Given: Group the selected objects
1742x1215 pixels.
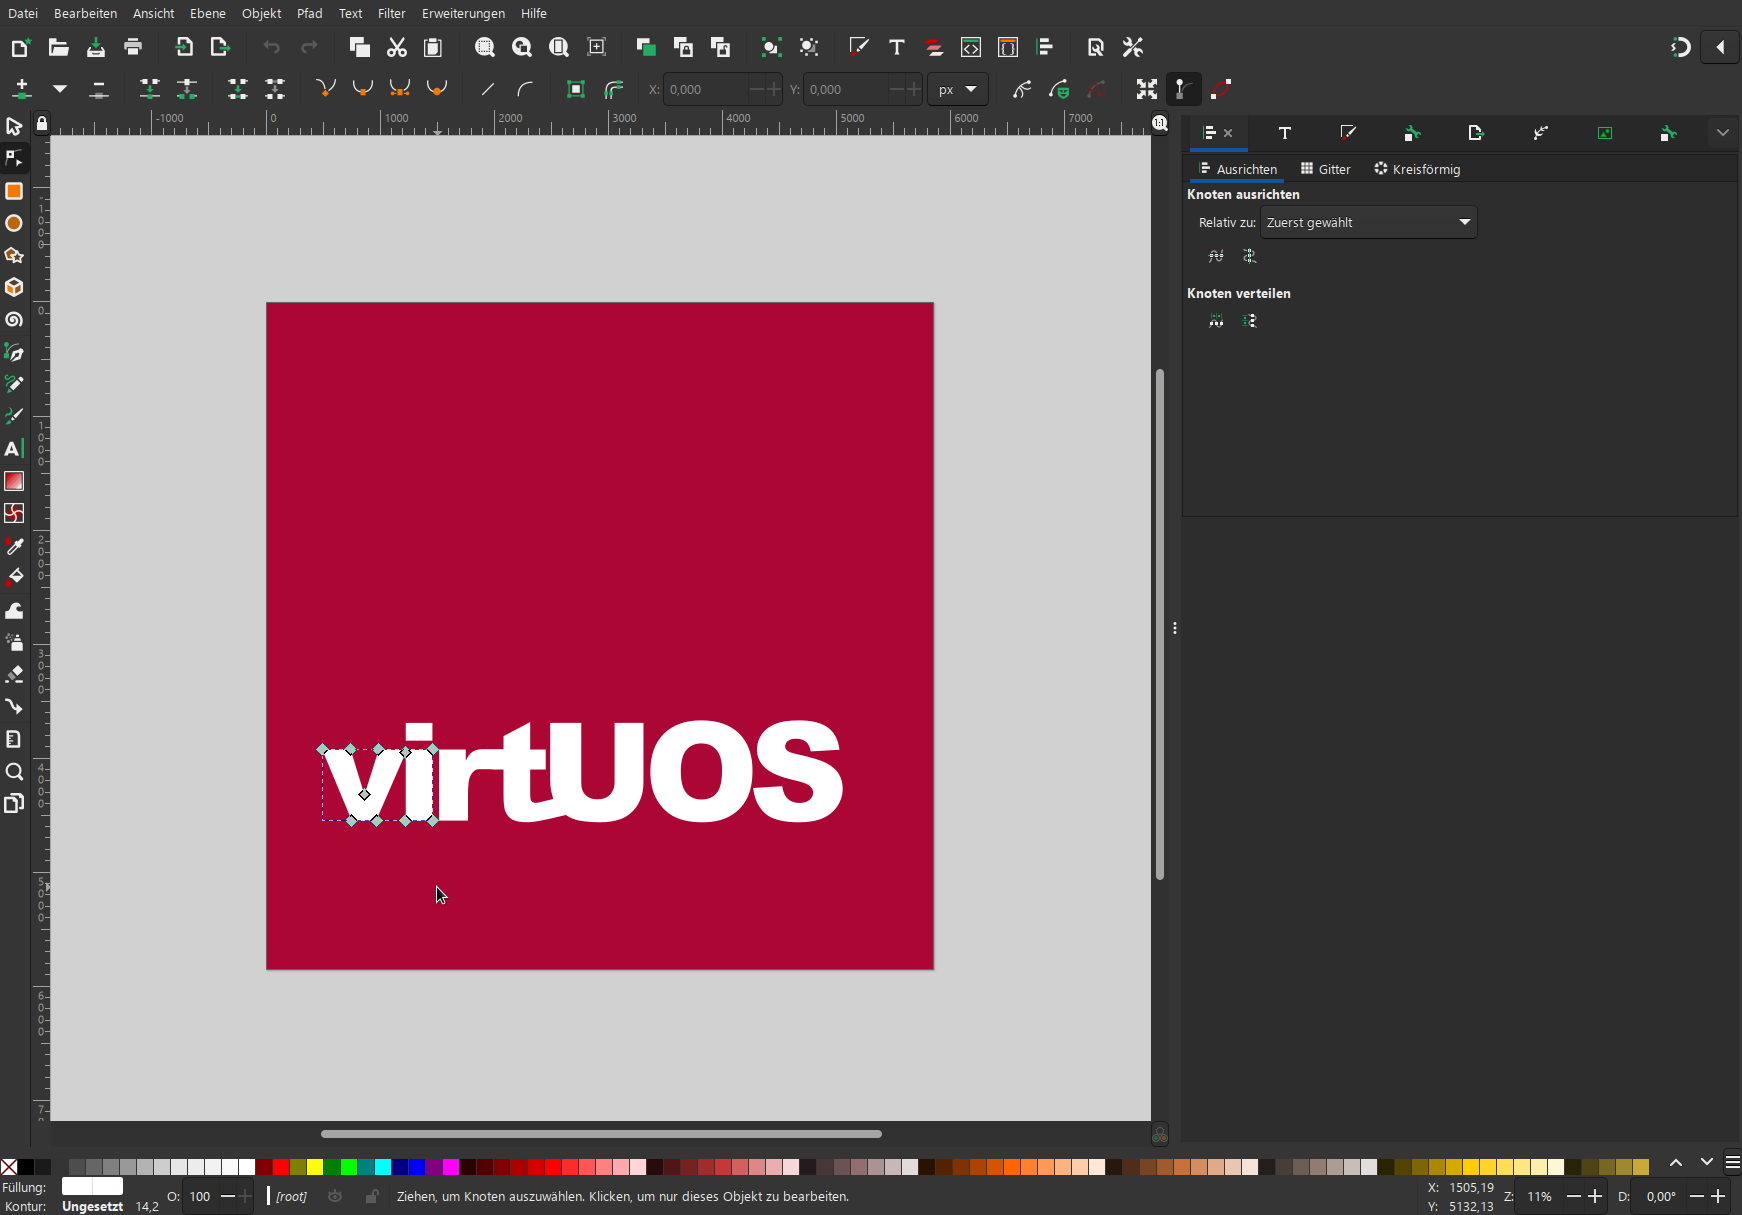Looking at the screenshot, I should pyautogui.click(x=771, y=47).
